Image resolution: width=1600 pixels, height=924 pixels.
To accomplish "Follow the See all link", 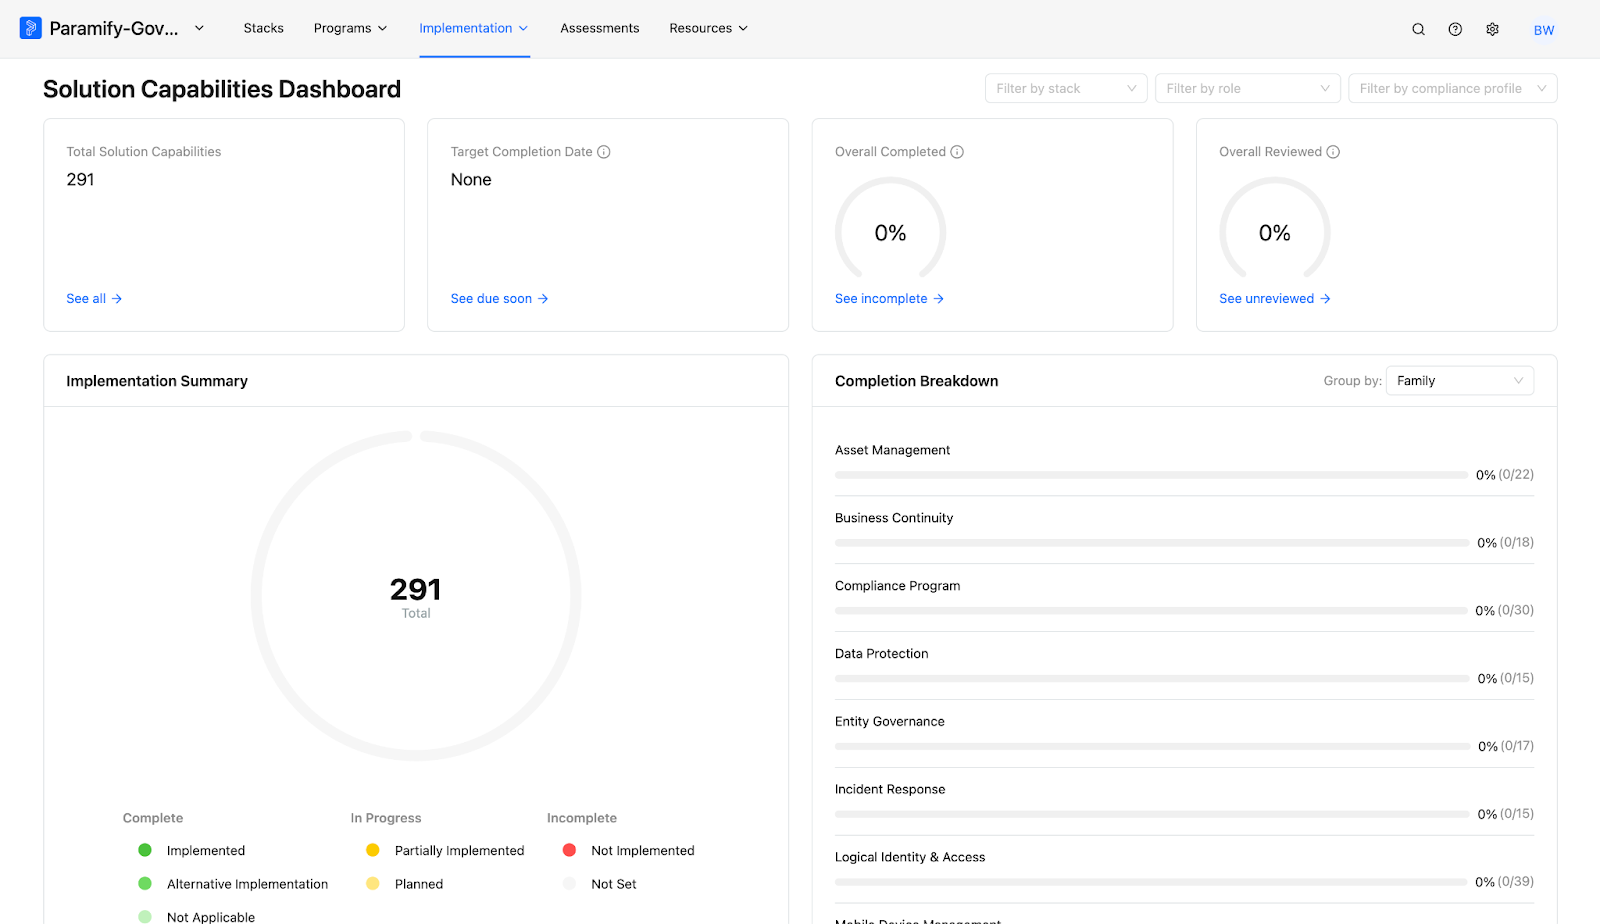I will point(94,299).
